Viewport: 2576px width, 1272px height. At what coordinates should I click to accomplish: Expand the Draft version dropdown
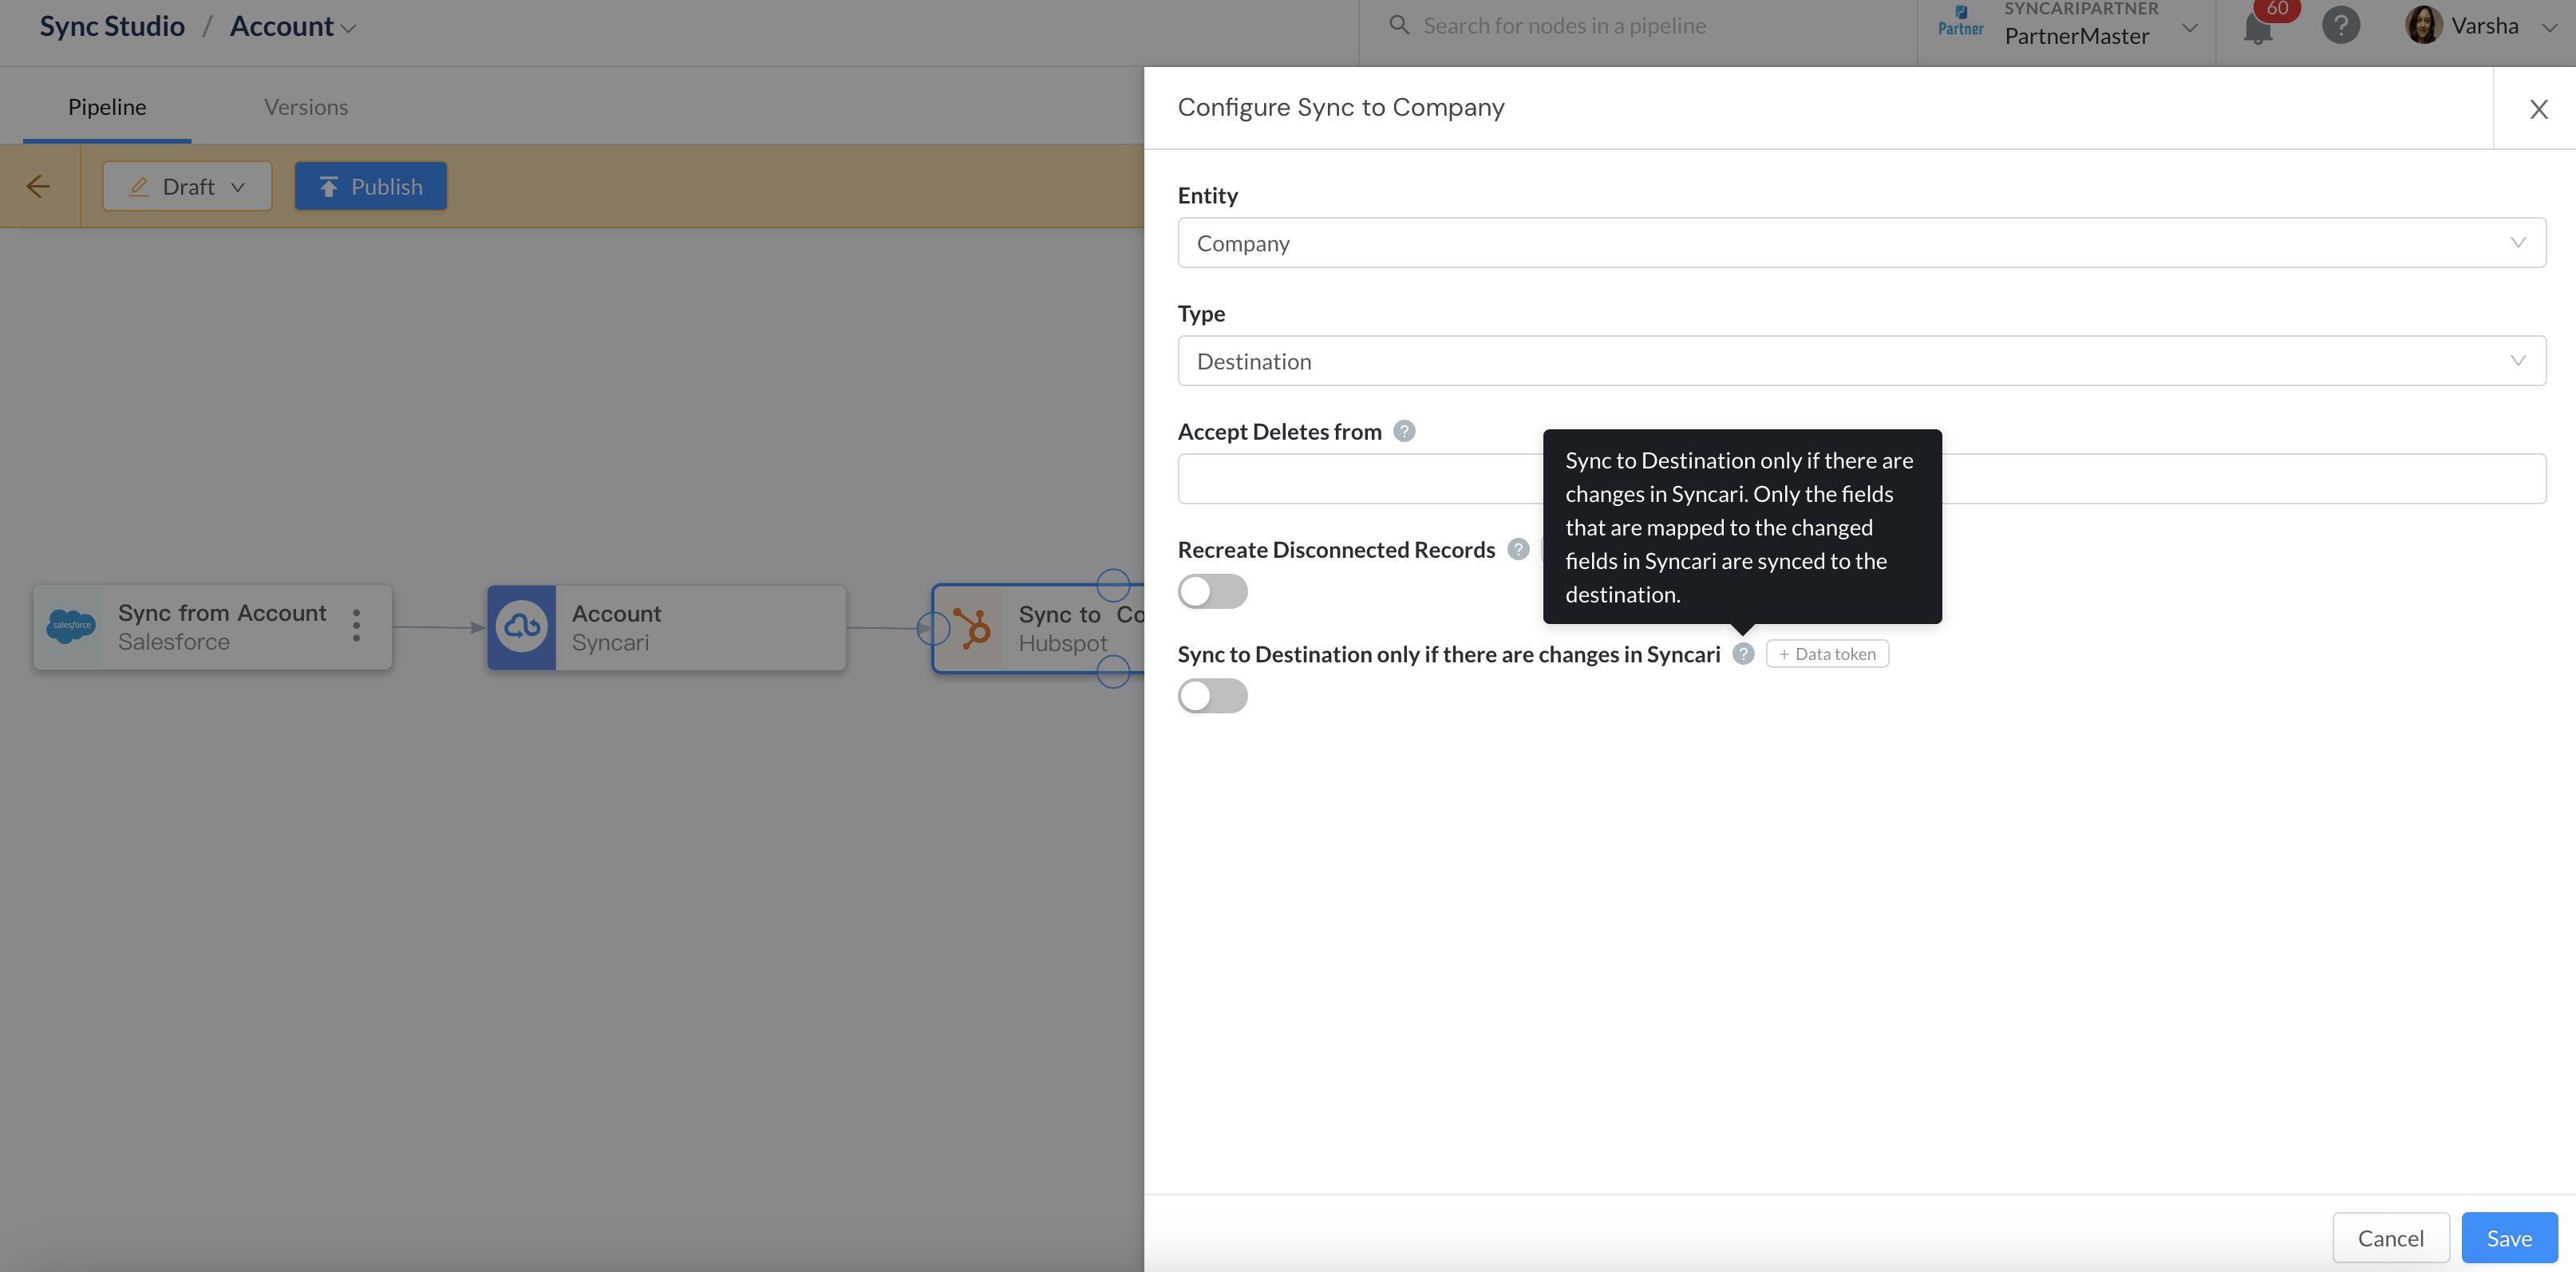pos(187,186)
